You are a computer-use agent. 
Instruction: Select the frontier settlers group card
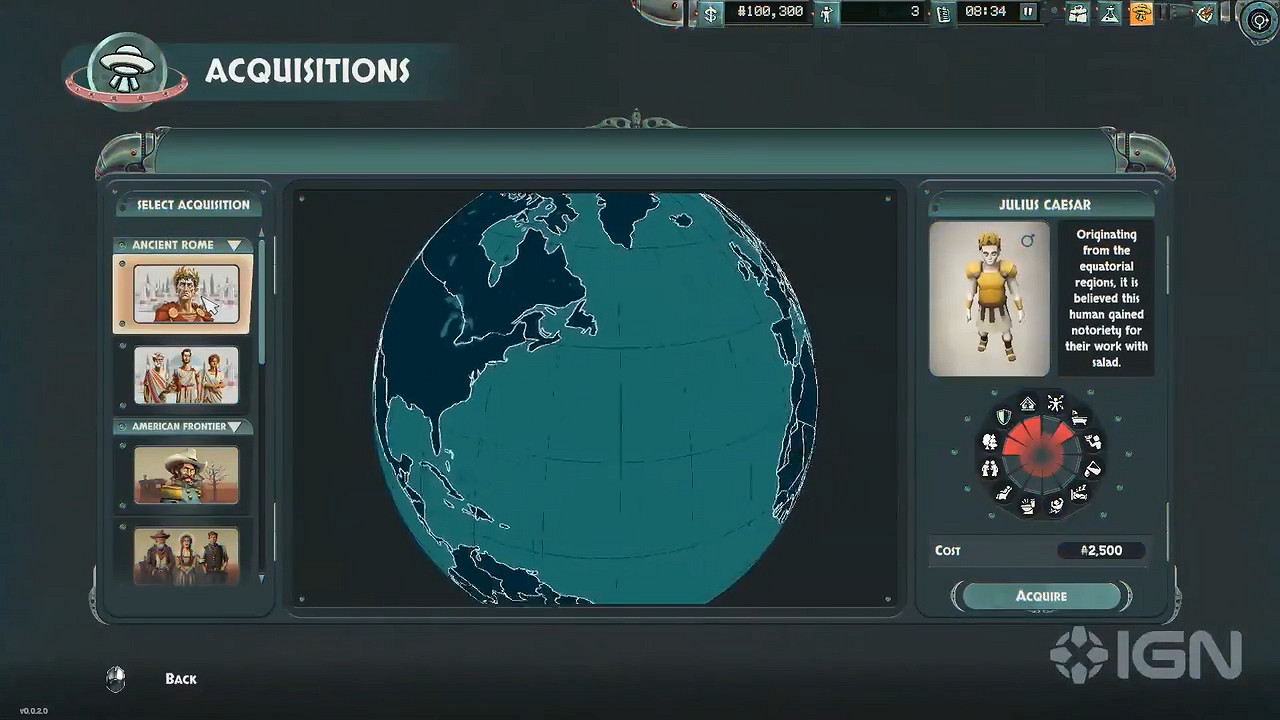coord(186,555)
